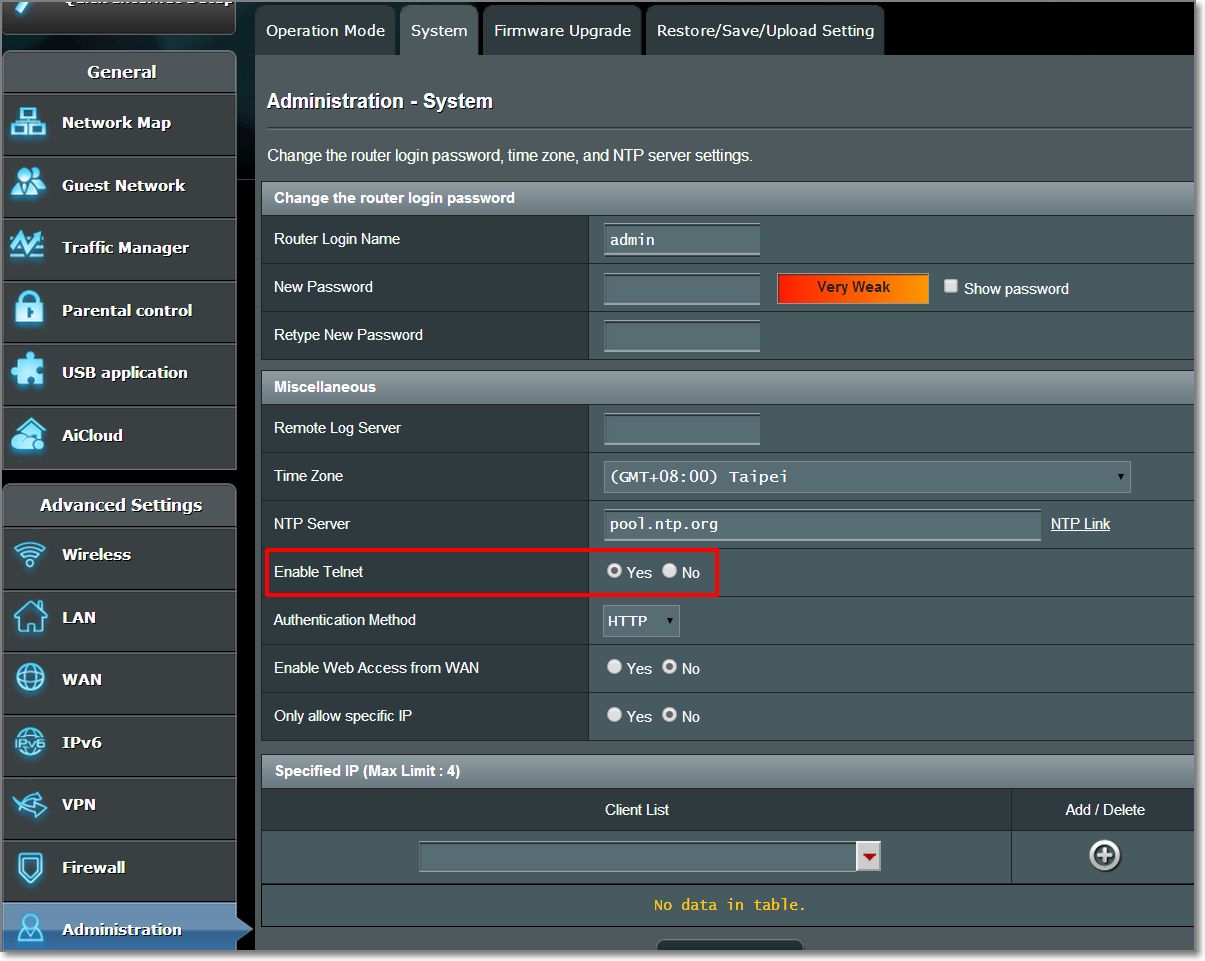Click the Enable Telnet label text
Screen dimensions: 1205x961
(318, 572)
